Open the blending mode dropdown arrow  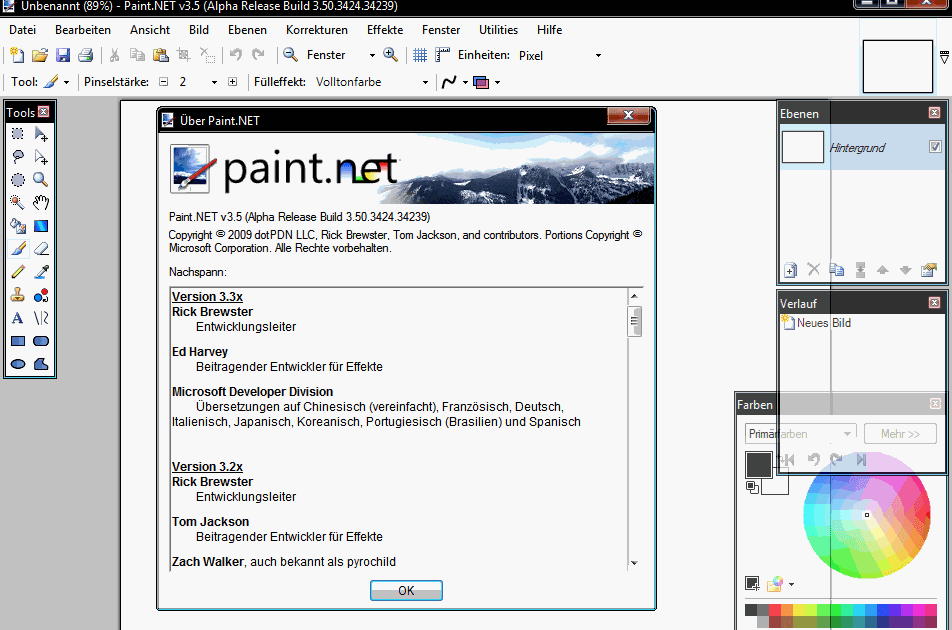(497, 82)
